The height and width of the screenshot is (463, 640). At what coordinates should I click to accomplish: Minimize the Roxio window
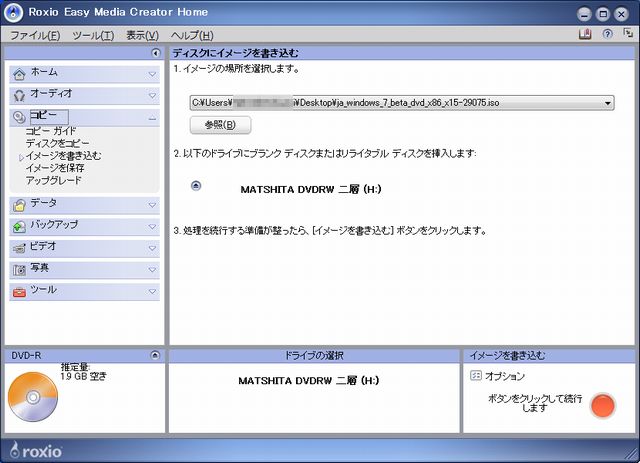[x=584, y=15]
